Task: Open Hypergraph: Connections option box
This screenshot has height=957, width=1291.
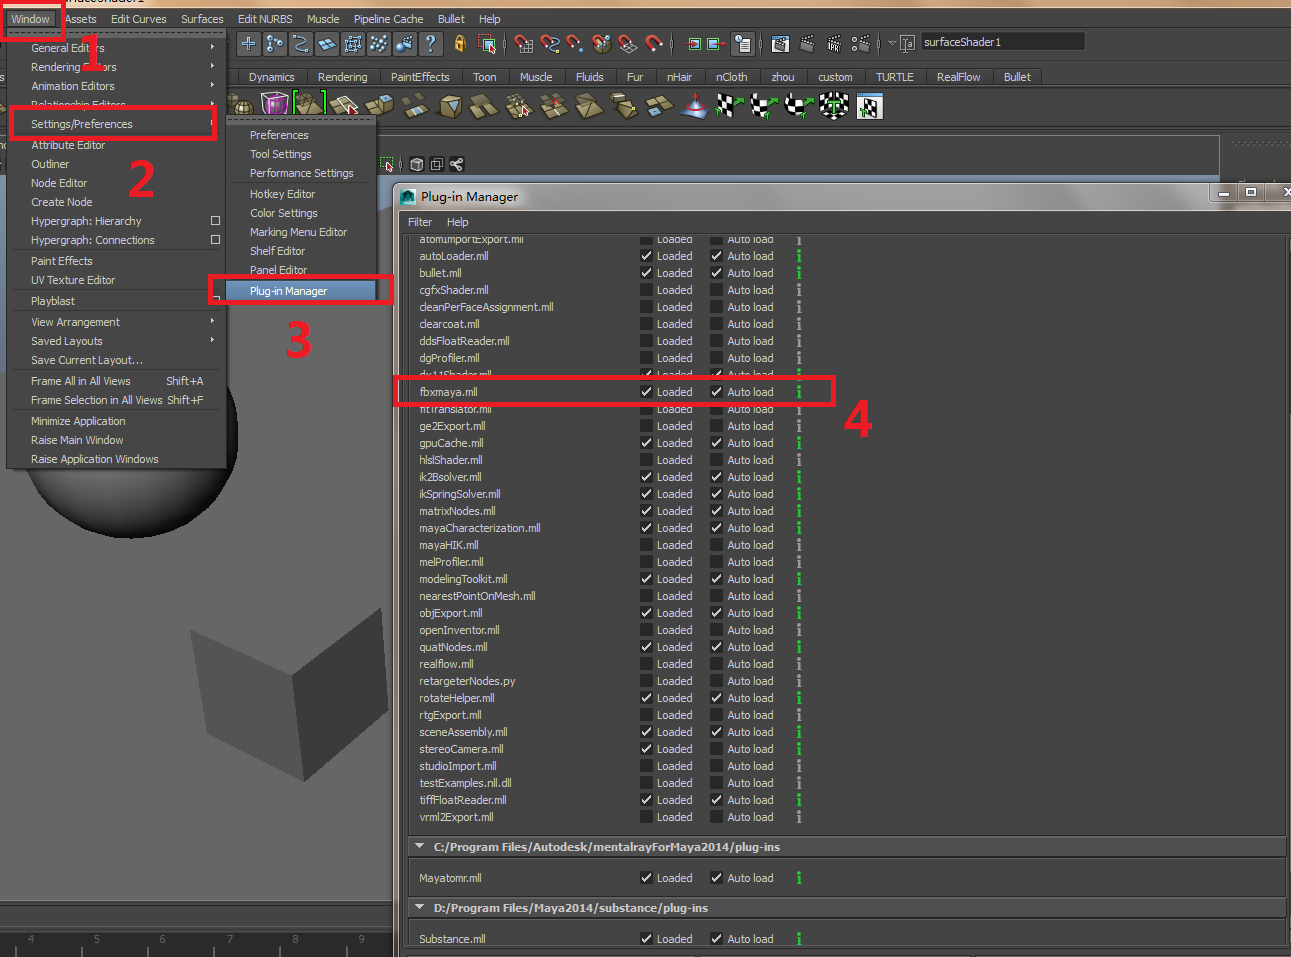Action: point(215,240)
